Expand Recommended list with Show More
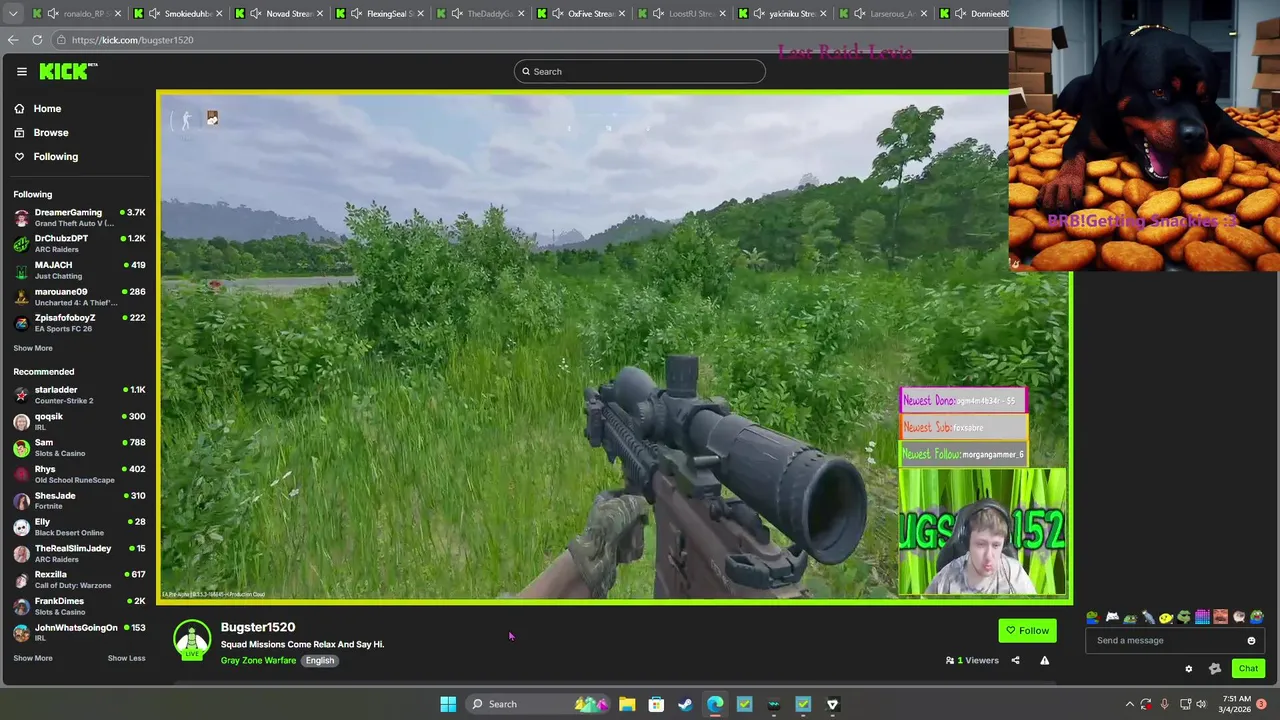 tap(33, 658)
